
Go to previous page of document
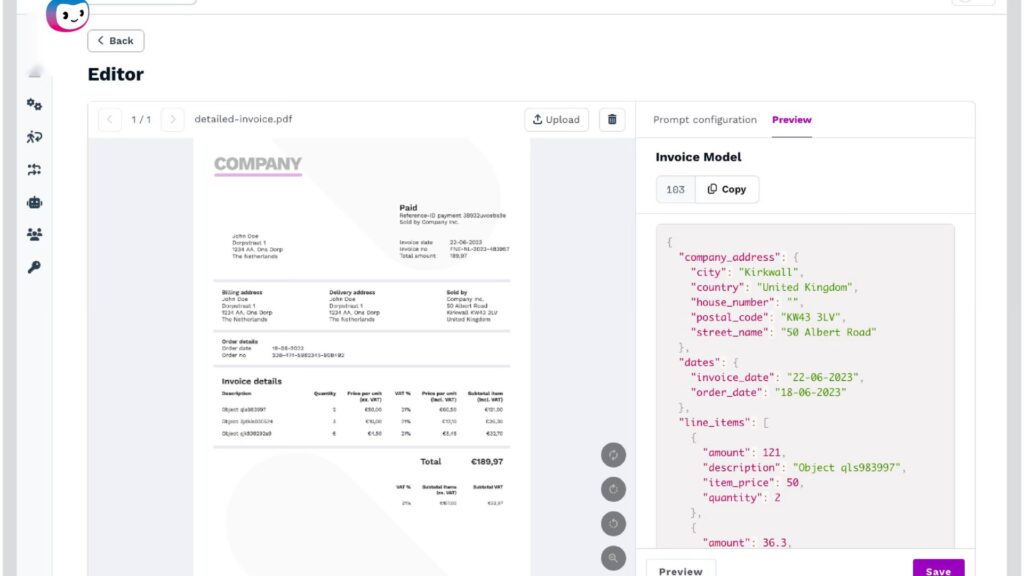tap(110, 120)
